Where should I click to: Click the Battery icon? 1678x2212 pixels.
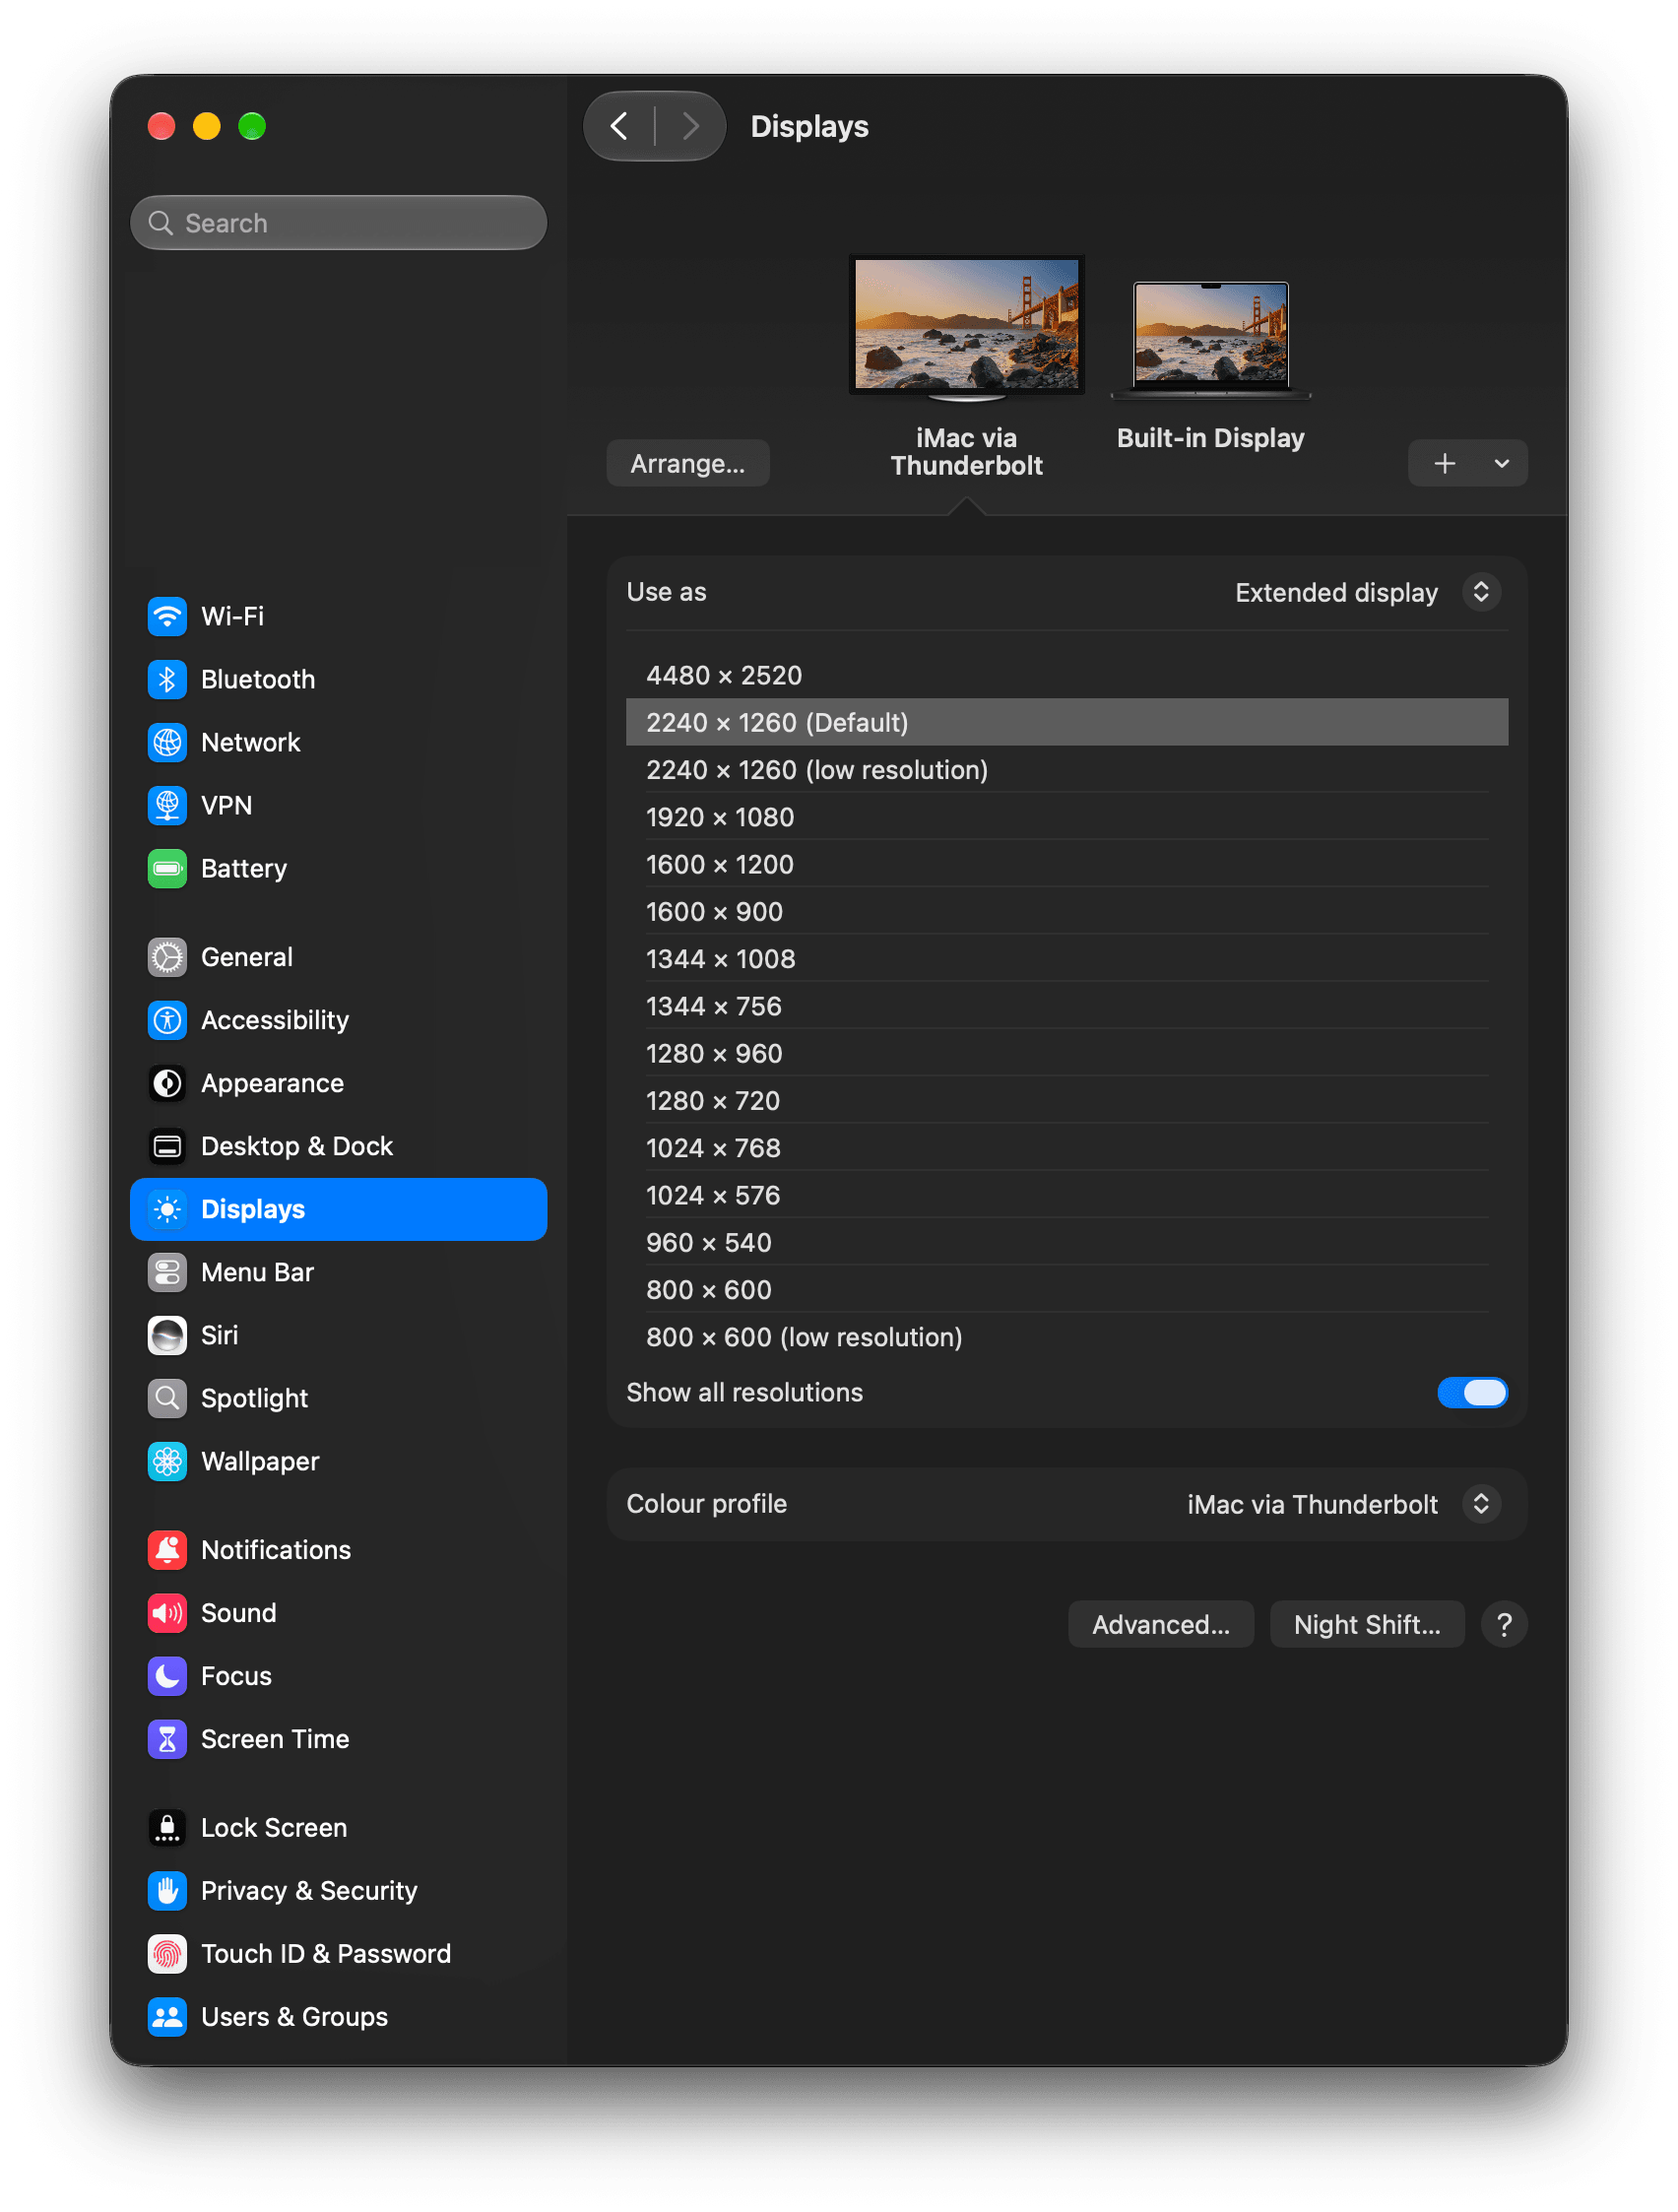pos(167,868)
